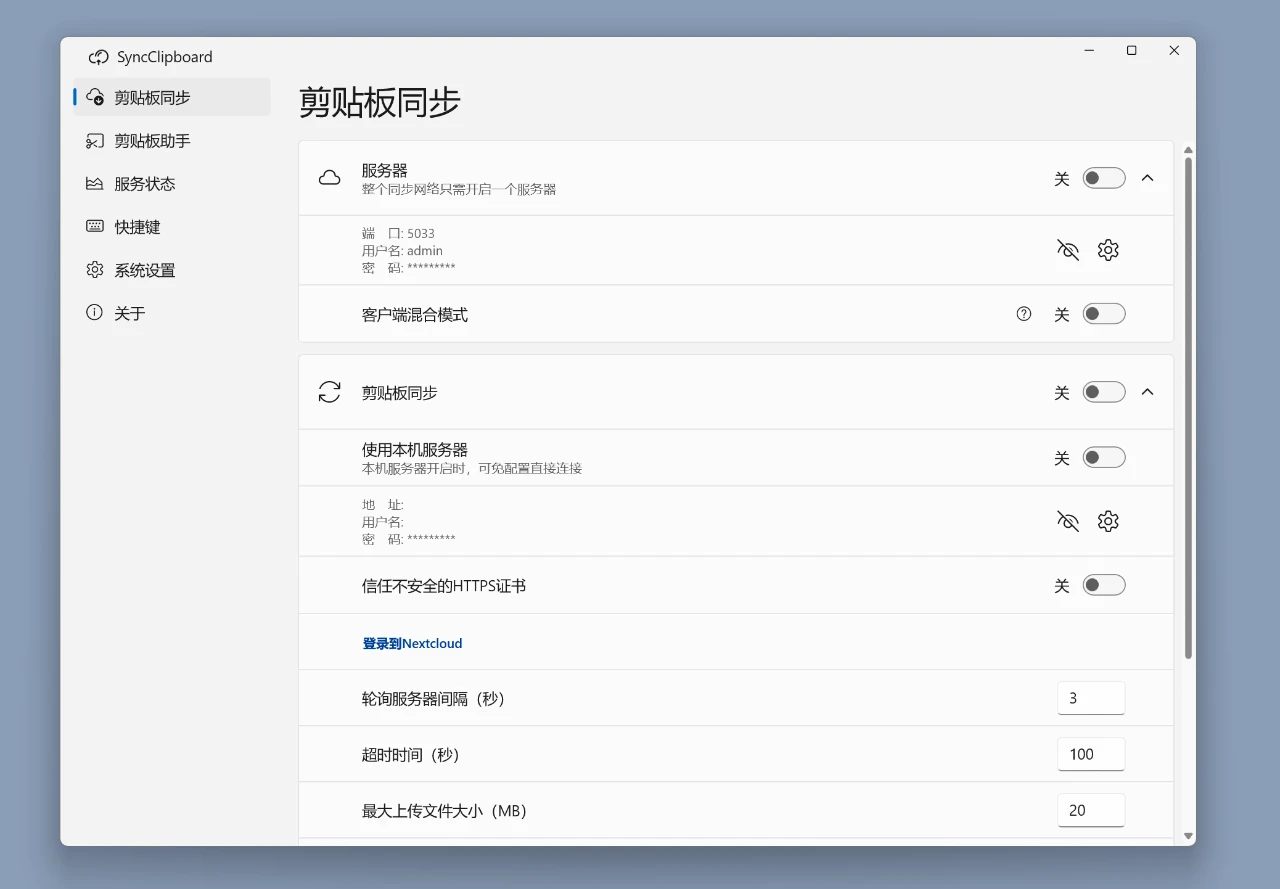Open server settings gear next to port 5033
Image resolution: width=1280 pixels, height=889 pixels.
(1108, 250)
